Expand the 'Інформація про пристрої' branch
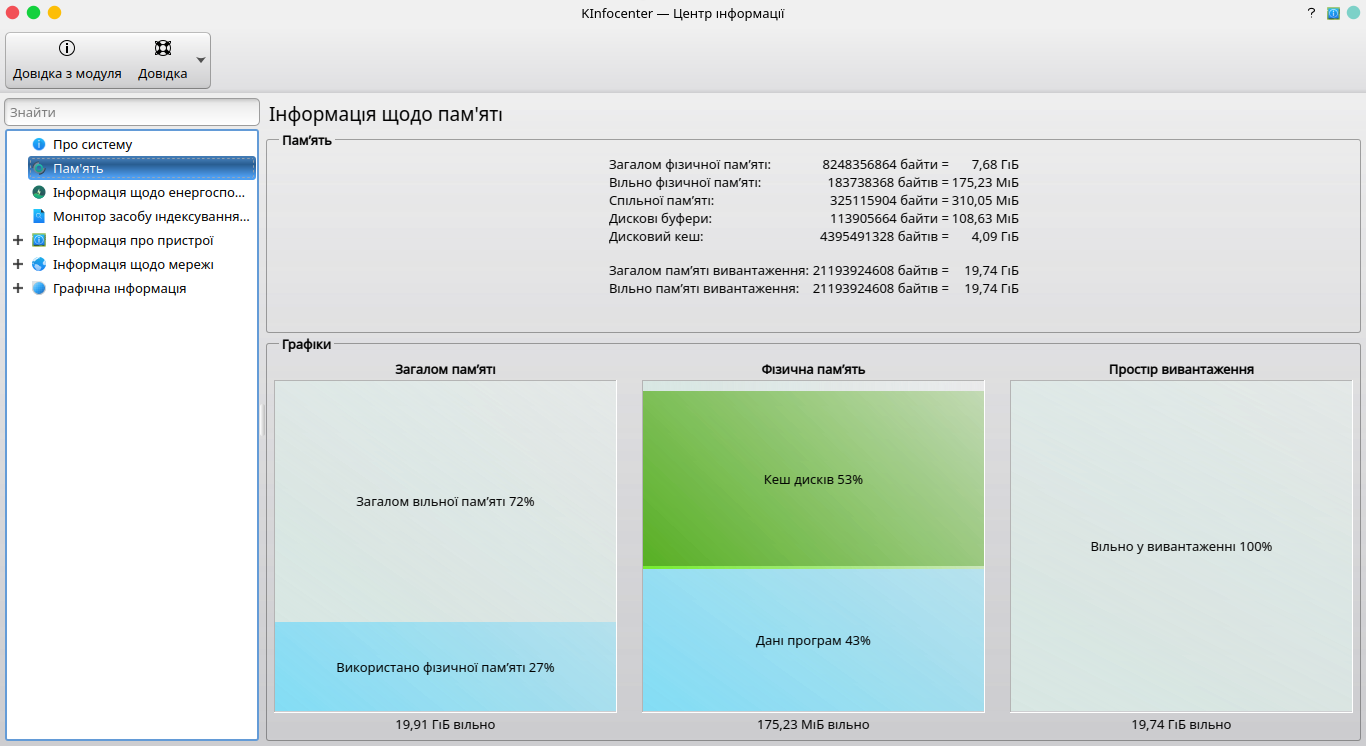Screen dimensions: 1366x746 (x=17, y=240)
